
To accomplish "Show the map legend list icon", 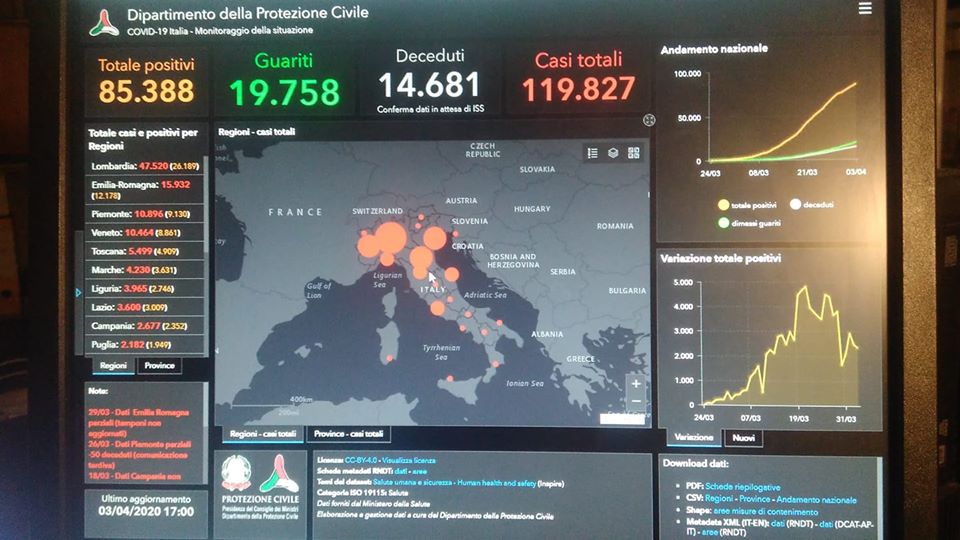I will [593, 153].
